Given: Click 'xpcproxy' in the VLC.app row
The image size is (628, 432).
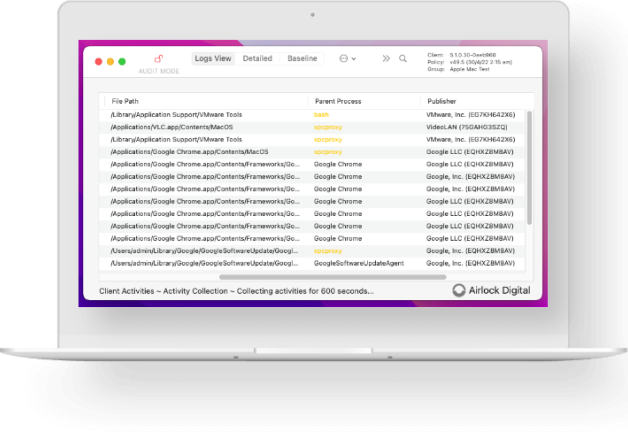Looking at the screenshot, I should pos(328,127).
